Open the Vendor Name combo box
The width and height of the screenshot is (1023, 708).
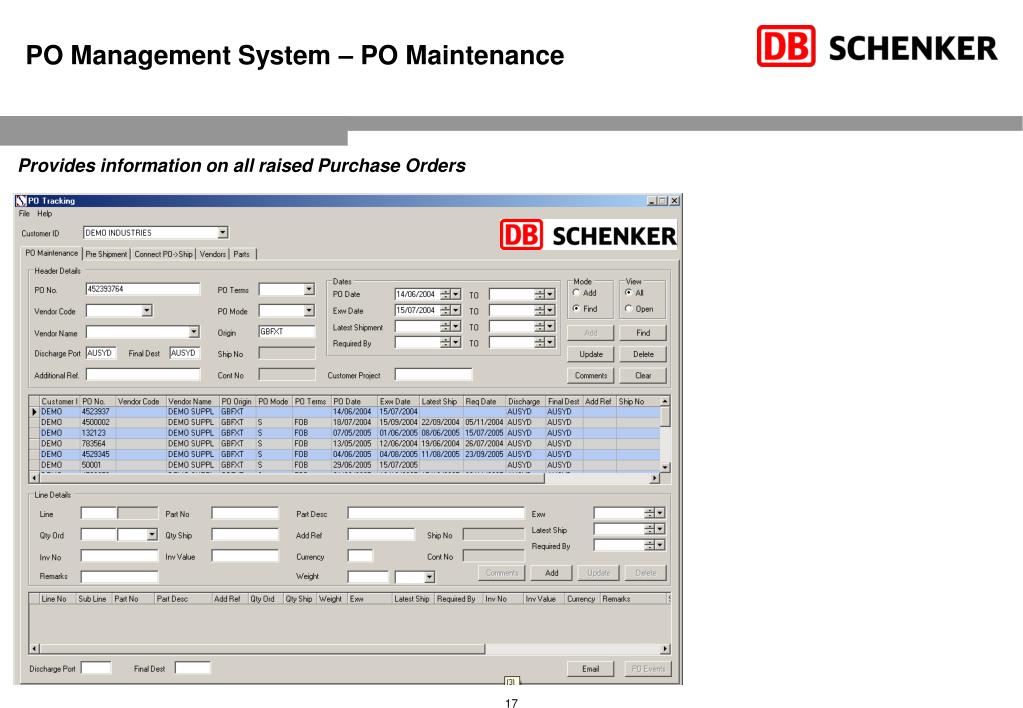(194, 332)
